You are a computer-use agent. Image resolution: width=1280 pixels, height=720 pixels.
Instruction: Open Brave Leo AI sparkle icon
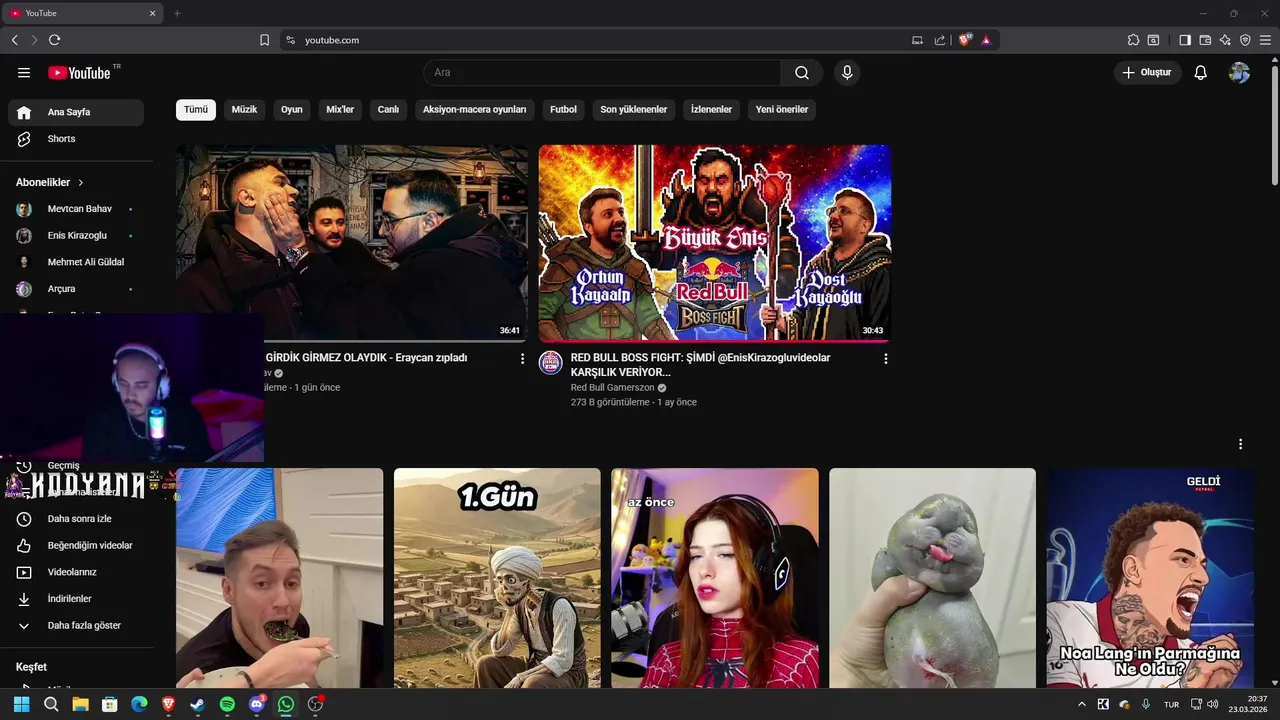[1225, 40]
